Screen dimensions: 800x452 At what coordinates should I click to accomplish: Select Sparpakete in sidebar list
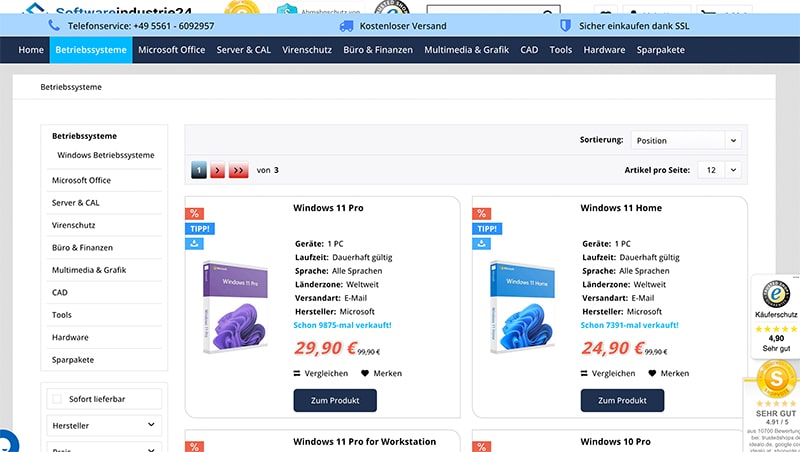72,360
